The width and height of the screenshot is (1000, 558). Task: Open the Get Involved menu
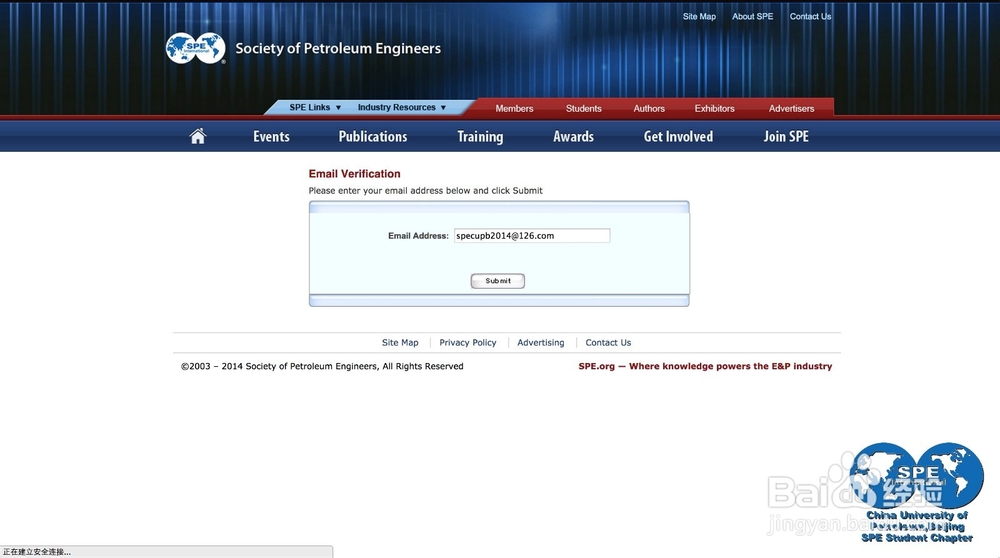click(x=678, y=136)
